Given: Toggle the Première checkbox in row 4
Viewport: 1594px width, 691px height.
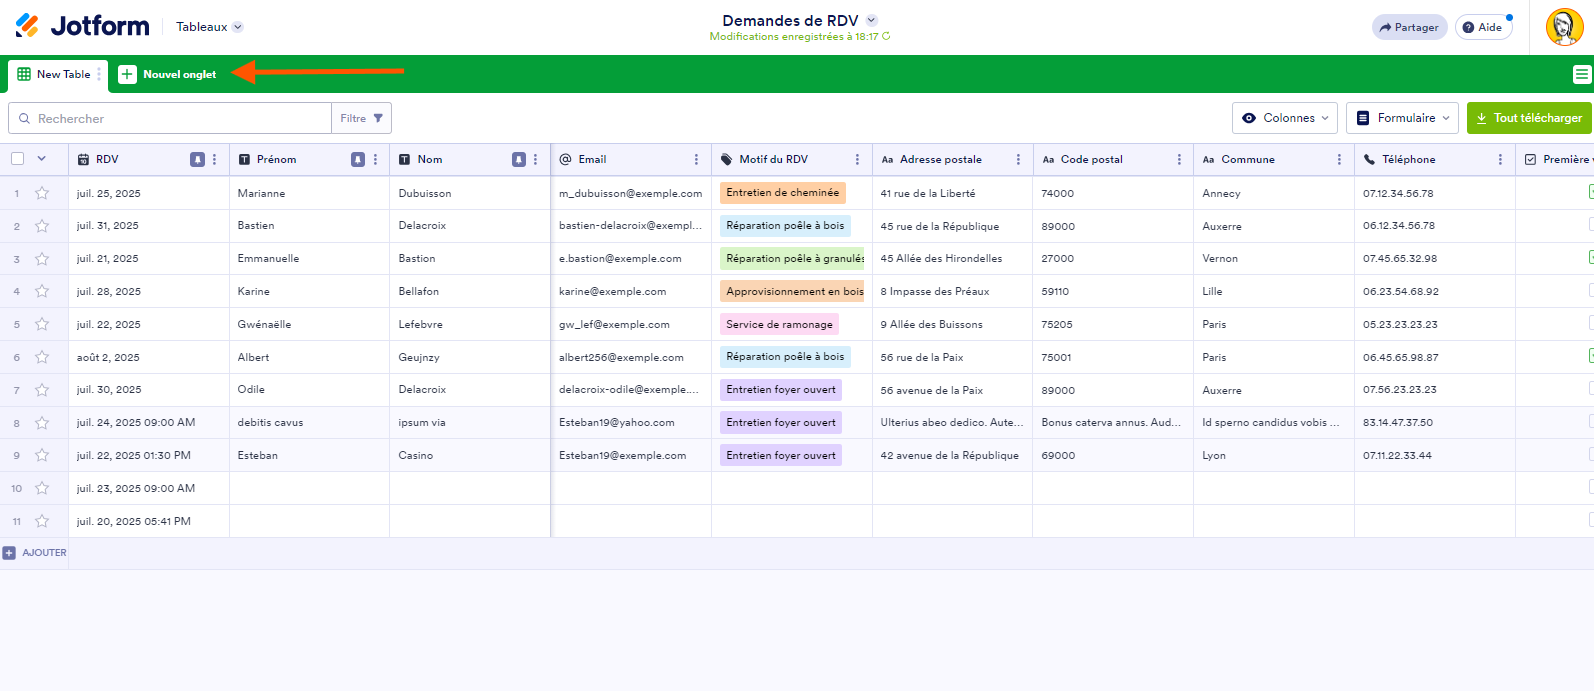Looking at the screenshot, I should (x=1590, y=290).
